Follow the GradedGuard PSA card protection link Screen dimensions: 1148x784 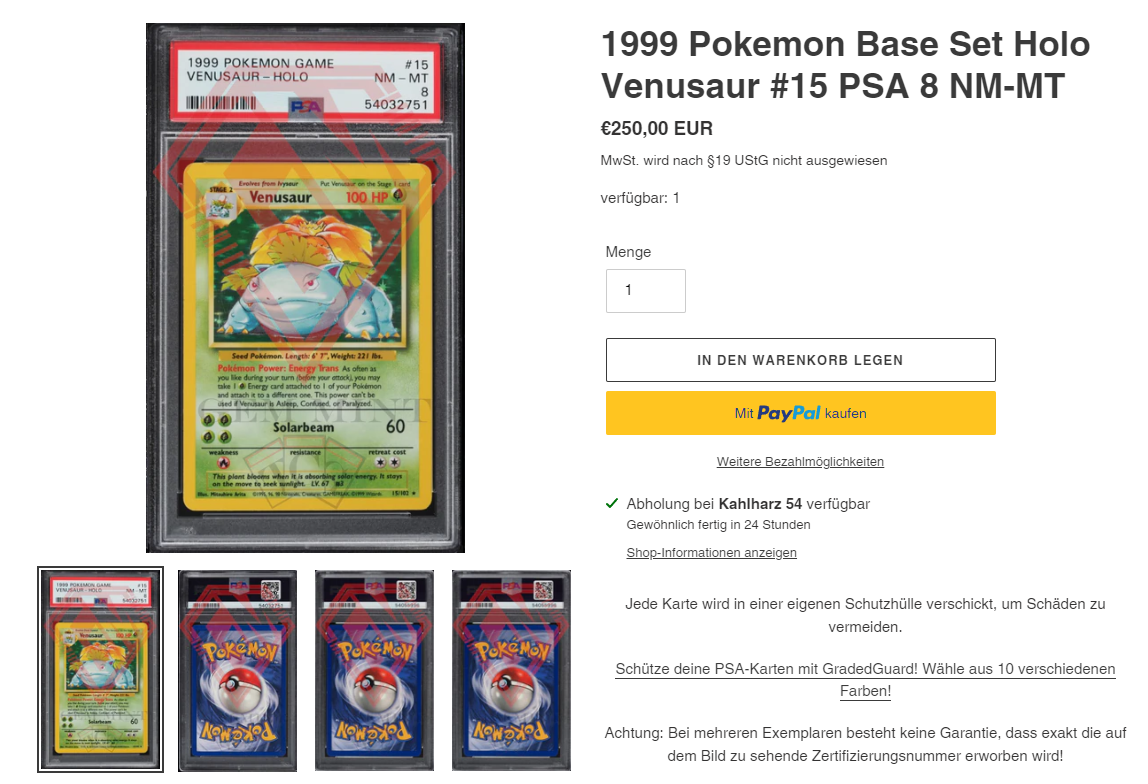pos(865,679)
